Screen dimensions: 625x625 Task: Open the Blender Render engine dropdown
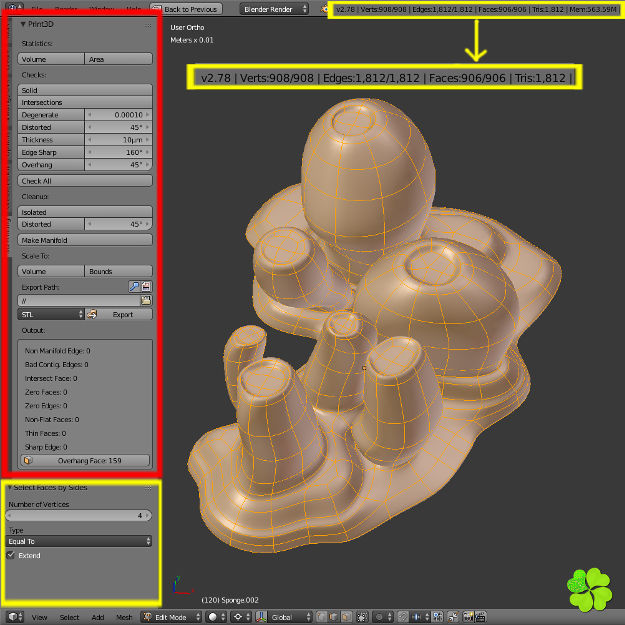pyautogui.click(x=274, y=9)
